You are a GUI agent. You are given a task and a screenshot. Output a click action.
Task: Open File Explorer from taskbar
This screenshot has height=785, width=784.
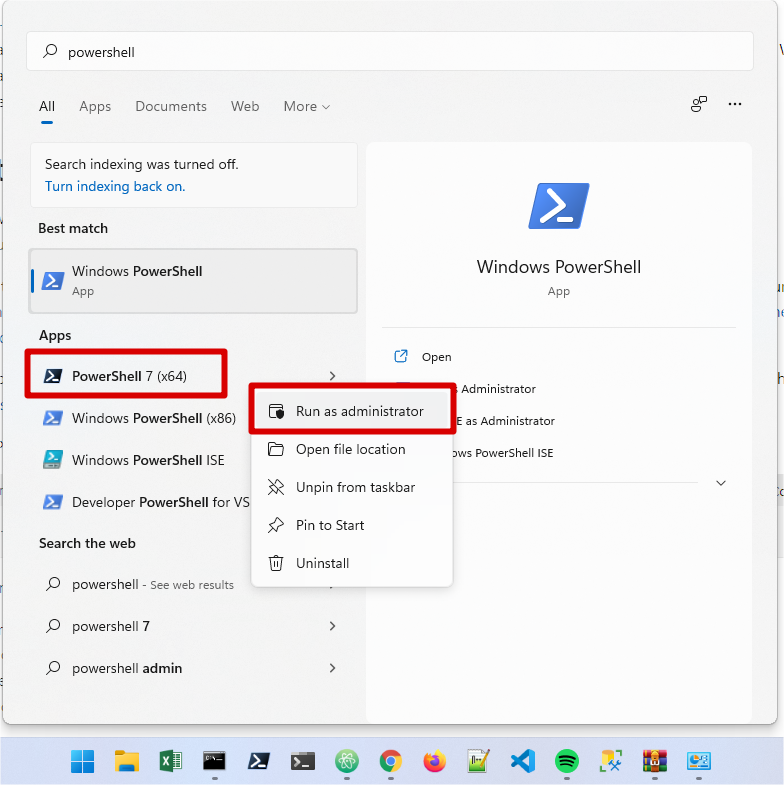(x=127, y=761)
